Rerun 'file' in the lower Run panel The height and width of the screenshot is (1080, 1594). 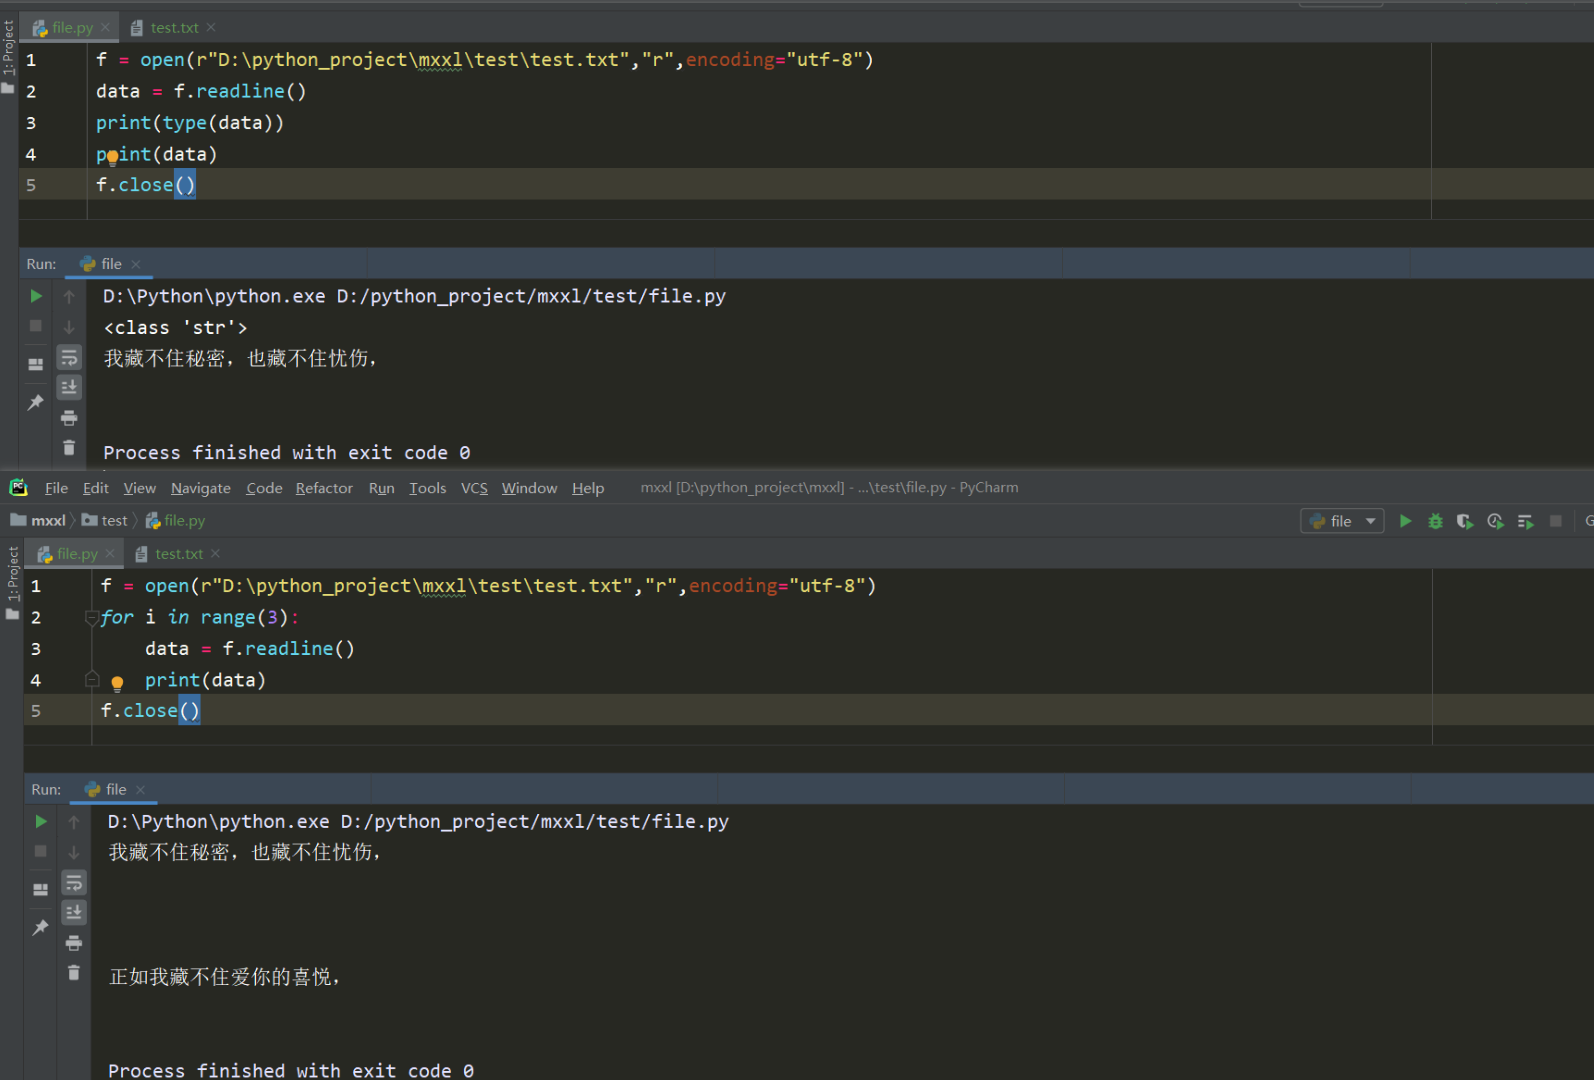tap(41, 821)
